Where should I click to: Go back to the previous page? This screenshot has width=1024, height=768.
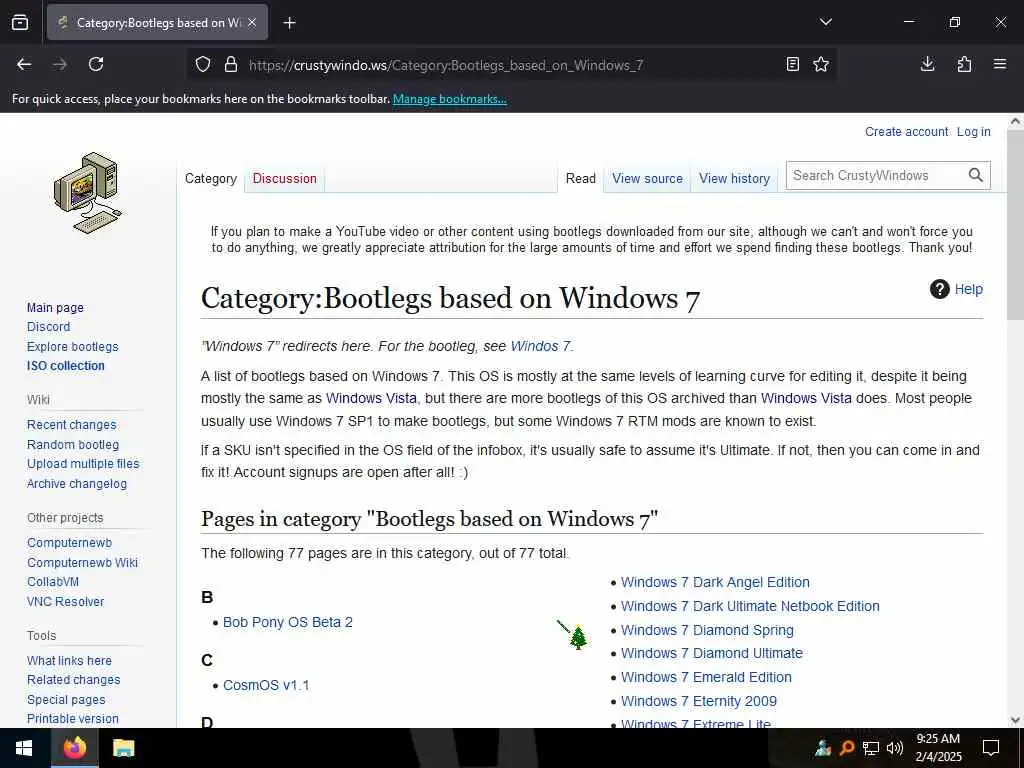coord(24,64)
